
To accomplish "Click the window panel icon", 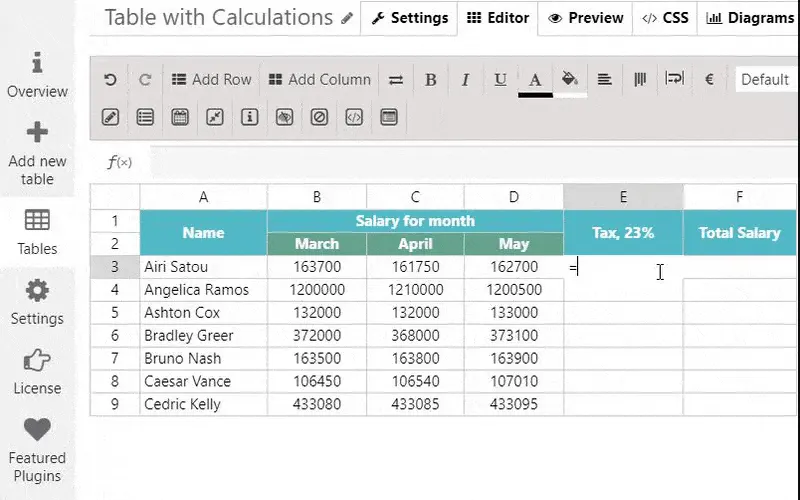I will 389,117.
